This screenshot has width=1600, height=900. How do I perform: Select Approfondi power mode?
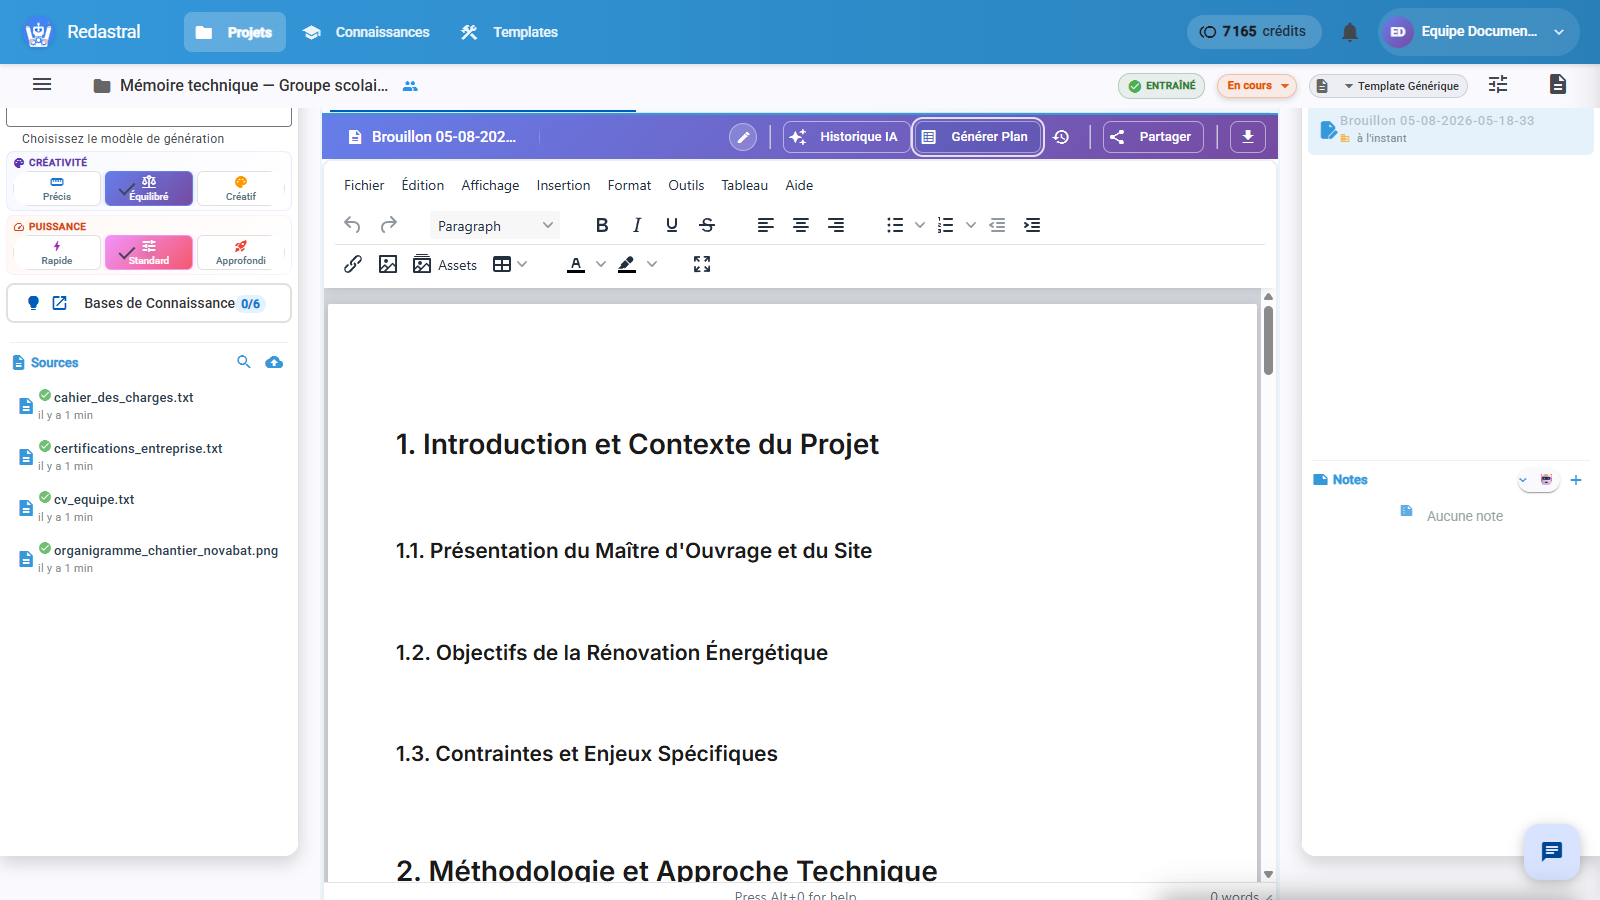point(241,252)
